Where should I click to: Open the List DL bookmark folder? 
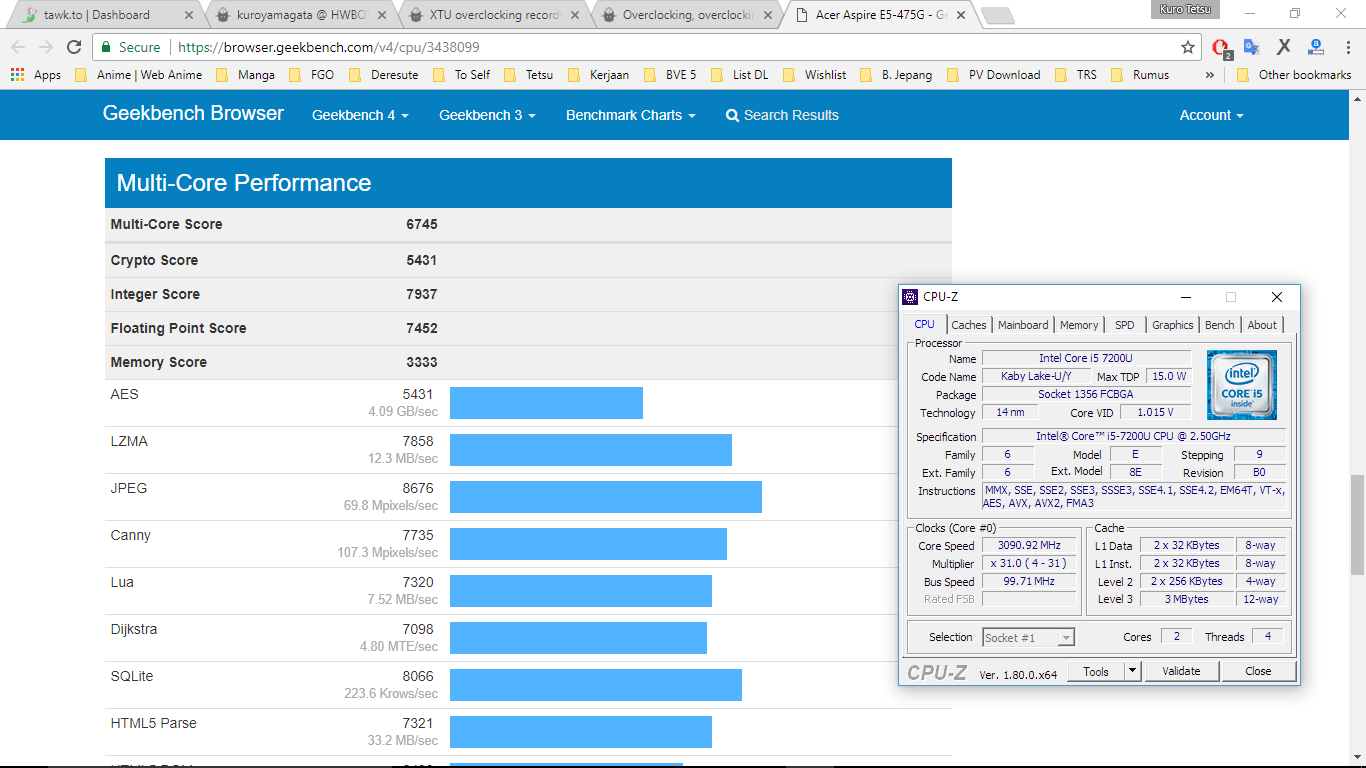click(739, 75)
